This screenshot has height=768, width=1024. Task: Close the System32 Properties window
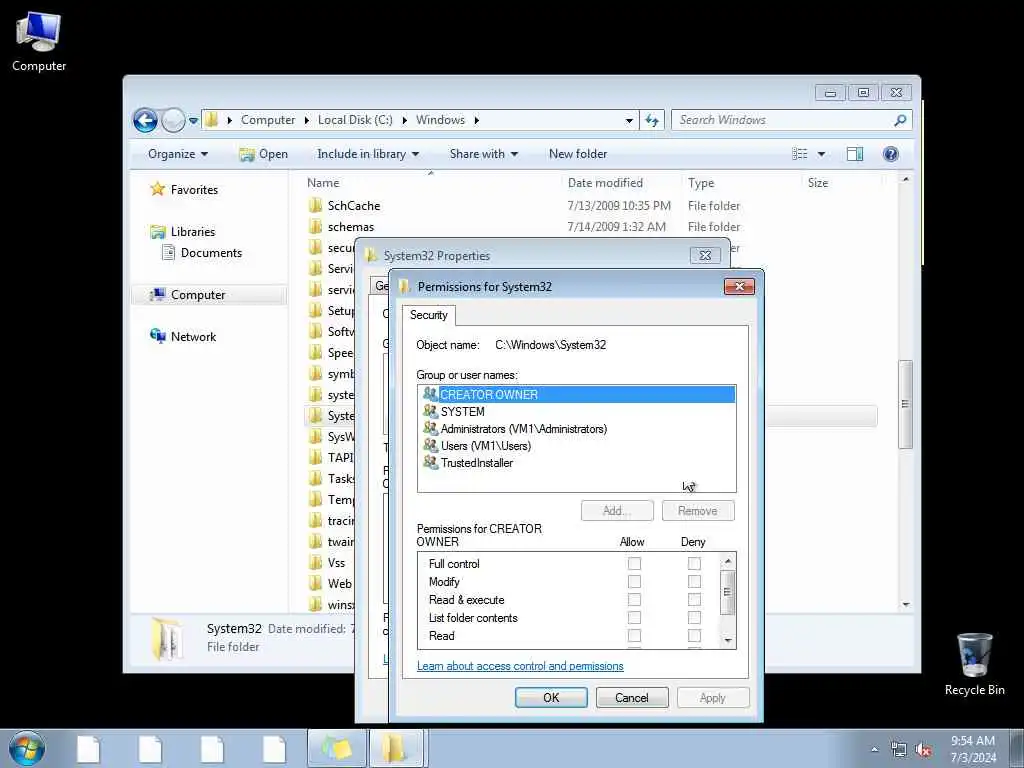(x=705, y=255)
